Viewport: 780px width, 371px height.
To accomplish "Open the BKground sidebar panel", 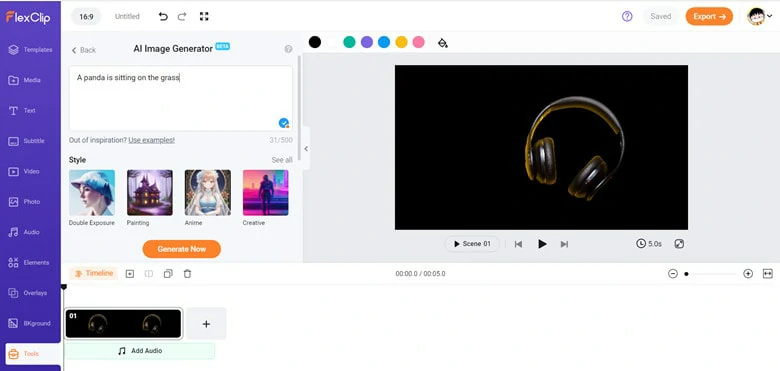I will pos(30,323).
